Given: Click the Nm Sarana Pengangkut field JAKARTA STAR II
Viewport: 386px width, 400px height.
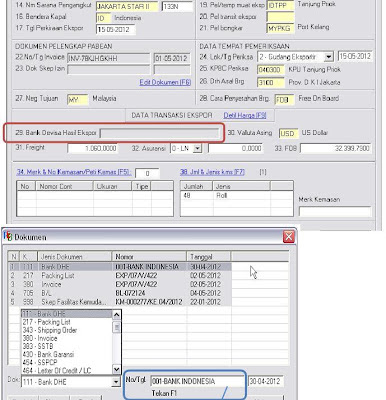Looking at the screenshot, I should pyautogui.click(x=127, y=6).
